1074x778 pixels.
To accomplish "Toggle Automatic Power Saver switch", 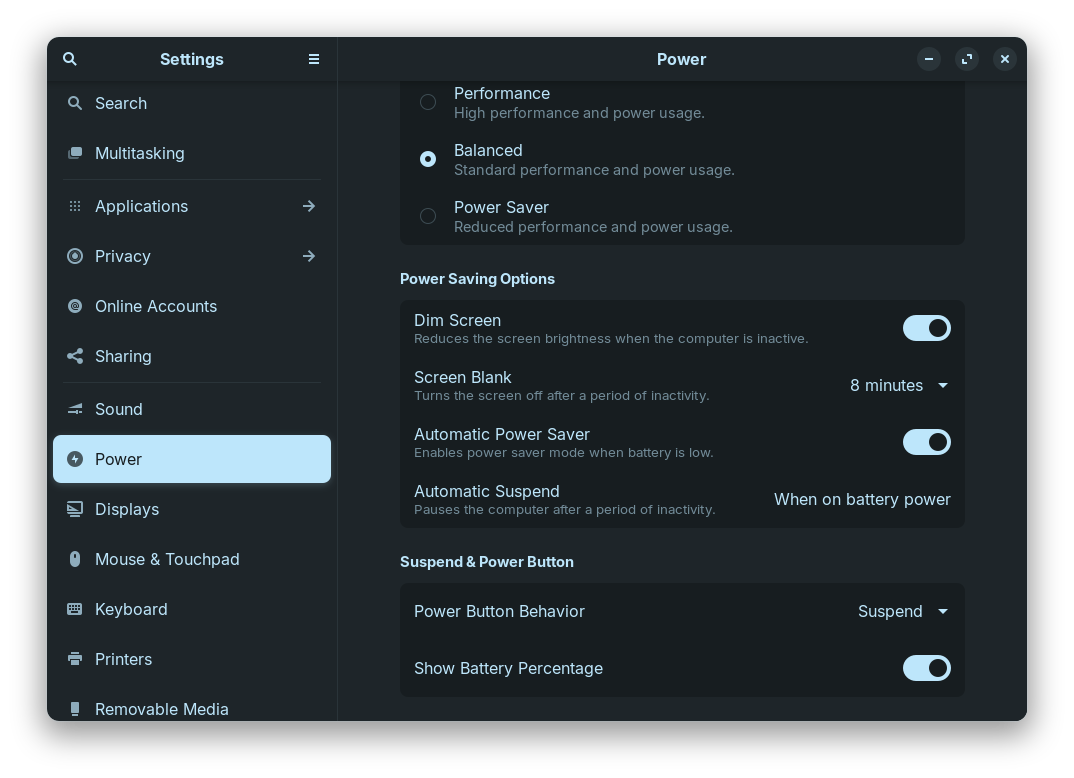I will pyautogui.click(x=927, y=442).
